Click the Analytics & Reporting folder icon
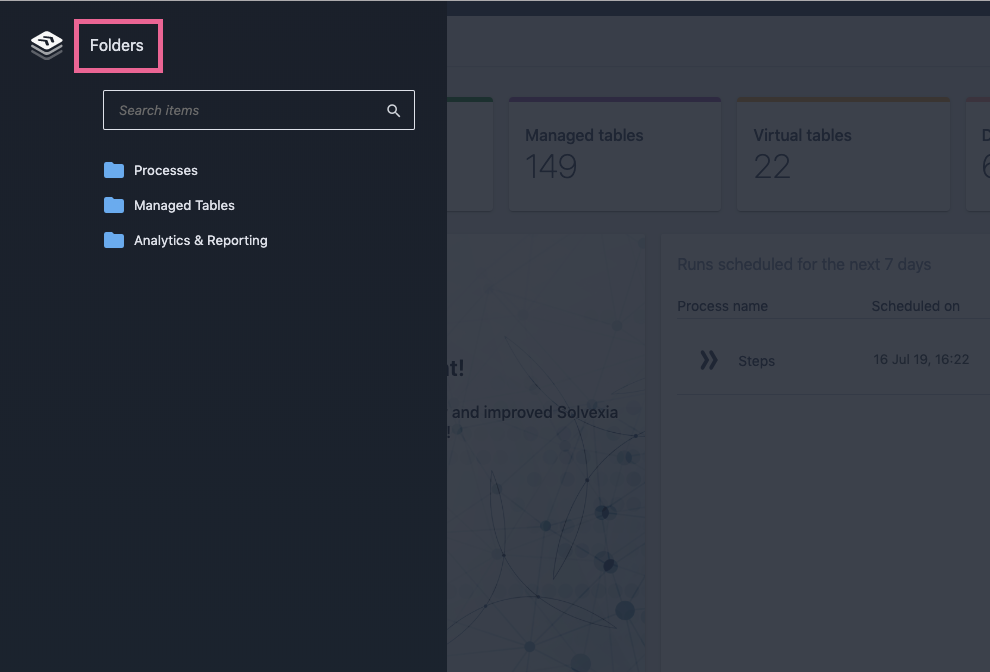This screenshot has width=990, height=672. 114,240
